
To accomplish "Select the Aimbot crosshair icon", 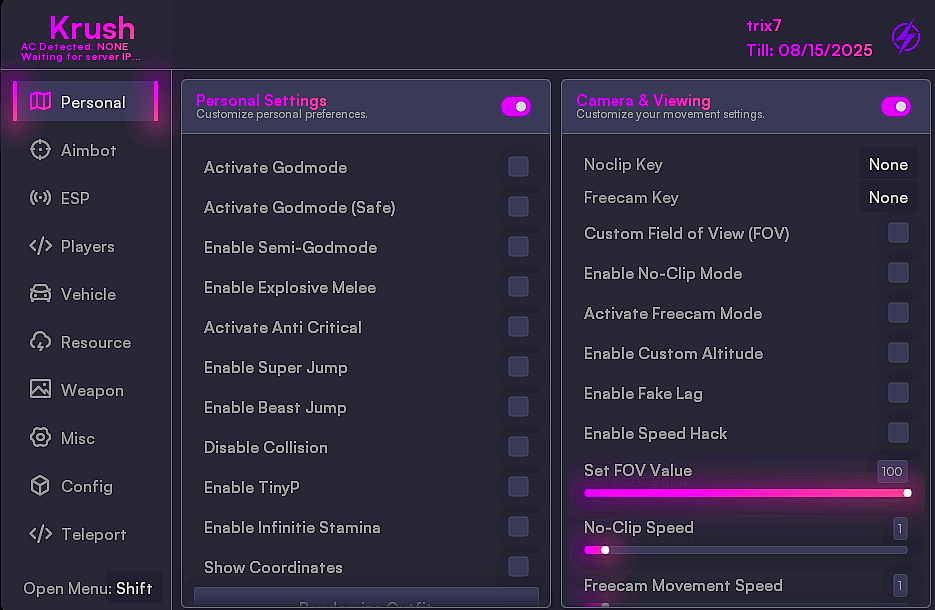I will [x=41, y=150].
